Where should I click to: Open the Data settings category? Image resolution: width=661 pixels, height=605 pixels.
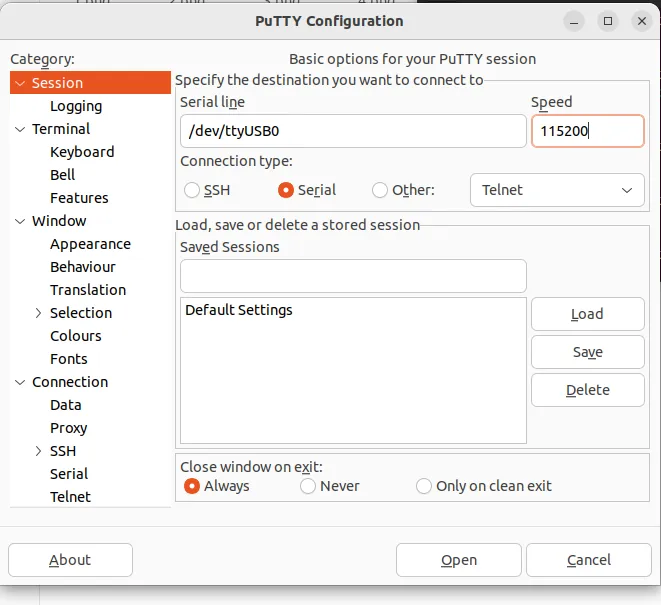65,405
